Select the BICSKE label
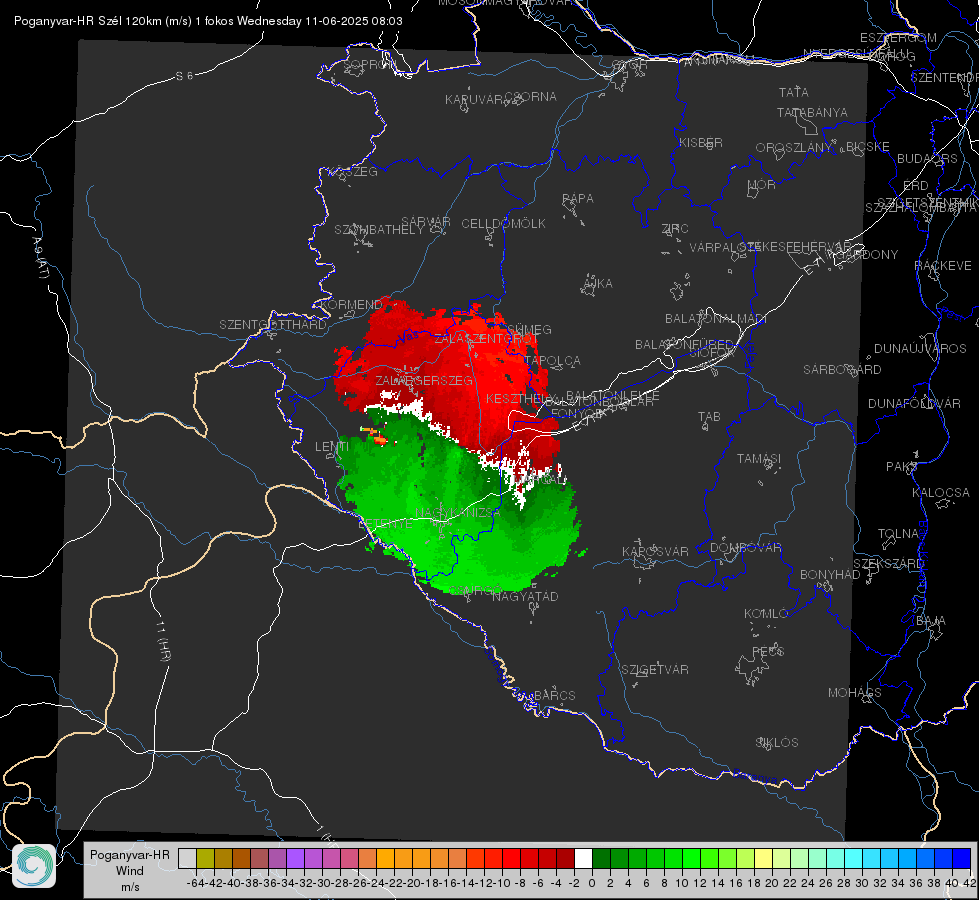The width and height of the screenshot is (979, 900). click(x=868, y=147)
